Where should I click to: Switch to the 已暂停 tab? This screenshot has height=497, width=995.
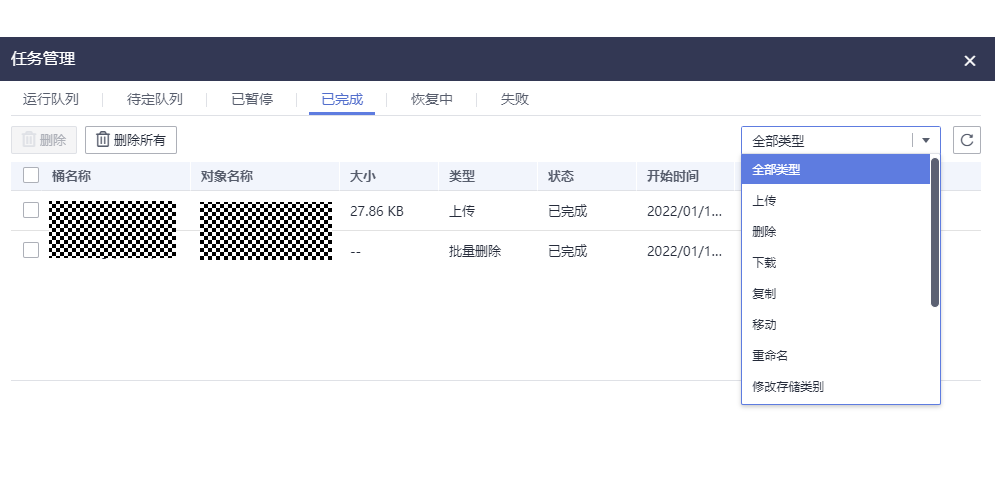click(251, 99)
